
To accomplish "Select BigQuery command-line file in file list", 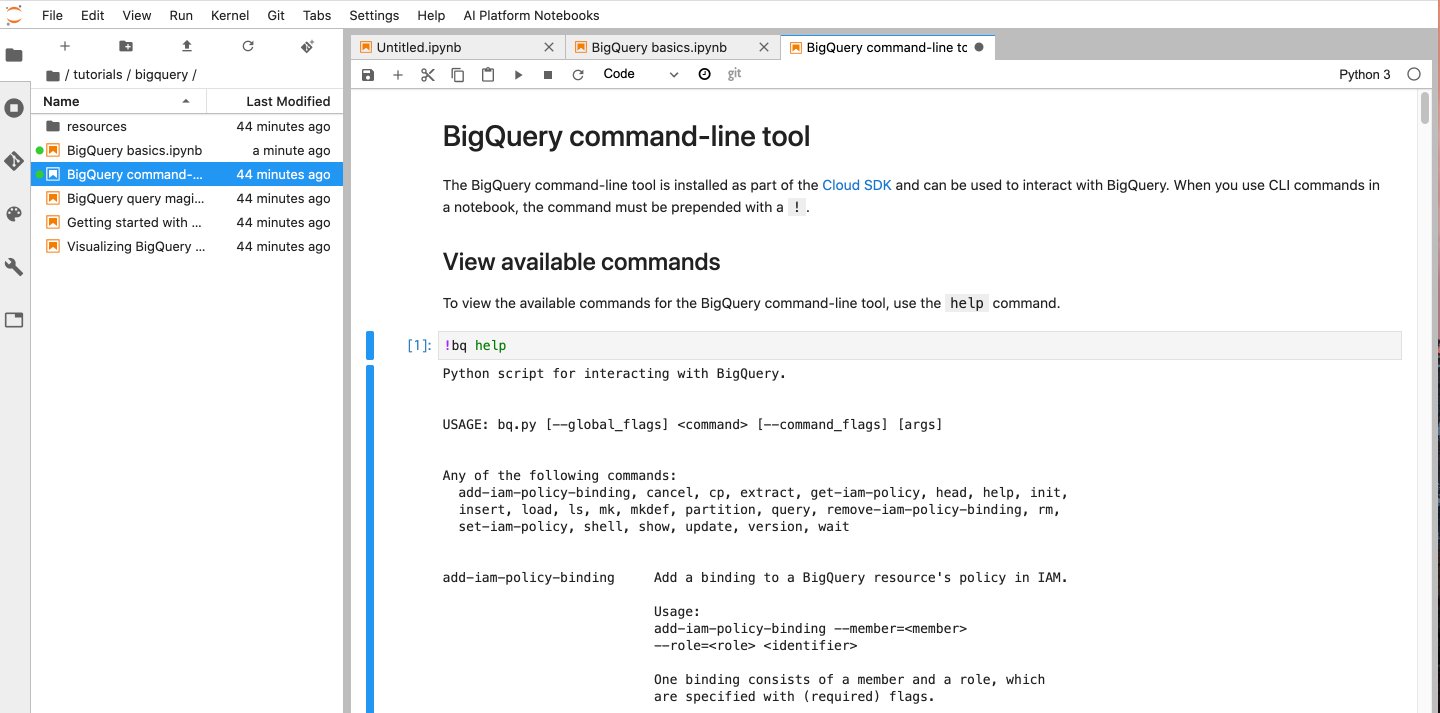I will [x=187, y=174].
